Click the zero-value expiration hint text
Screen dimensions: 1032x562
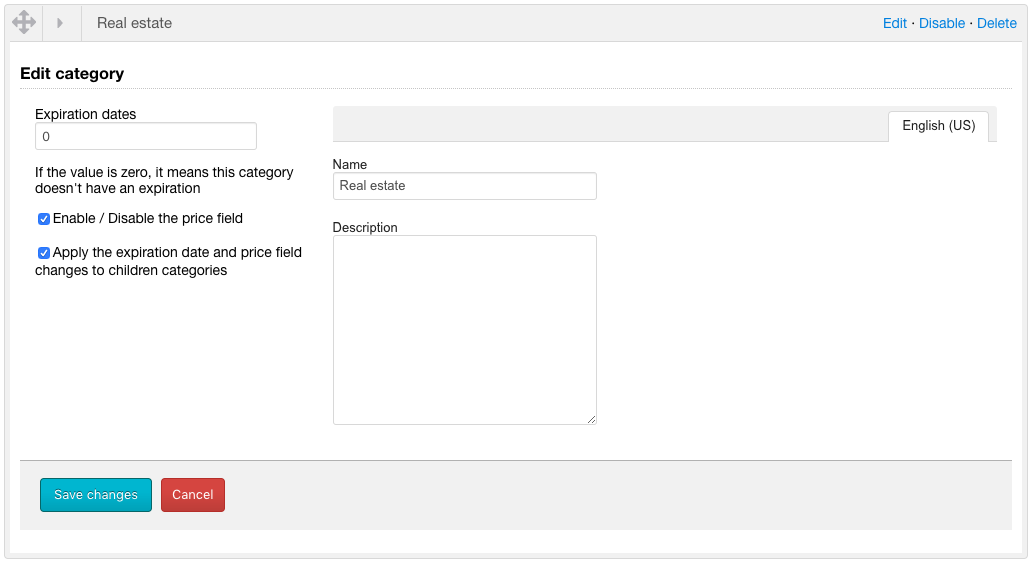point(165,180)
